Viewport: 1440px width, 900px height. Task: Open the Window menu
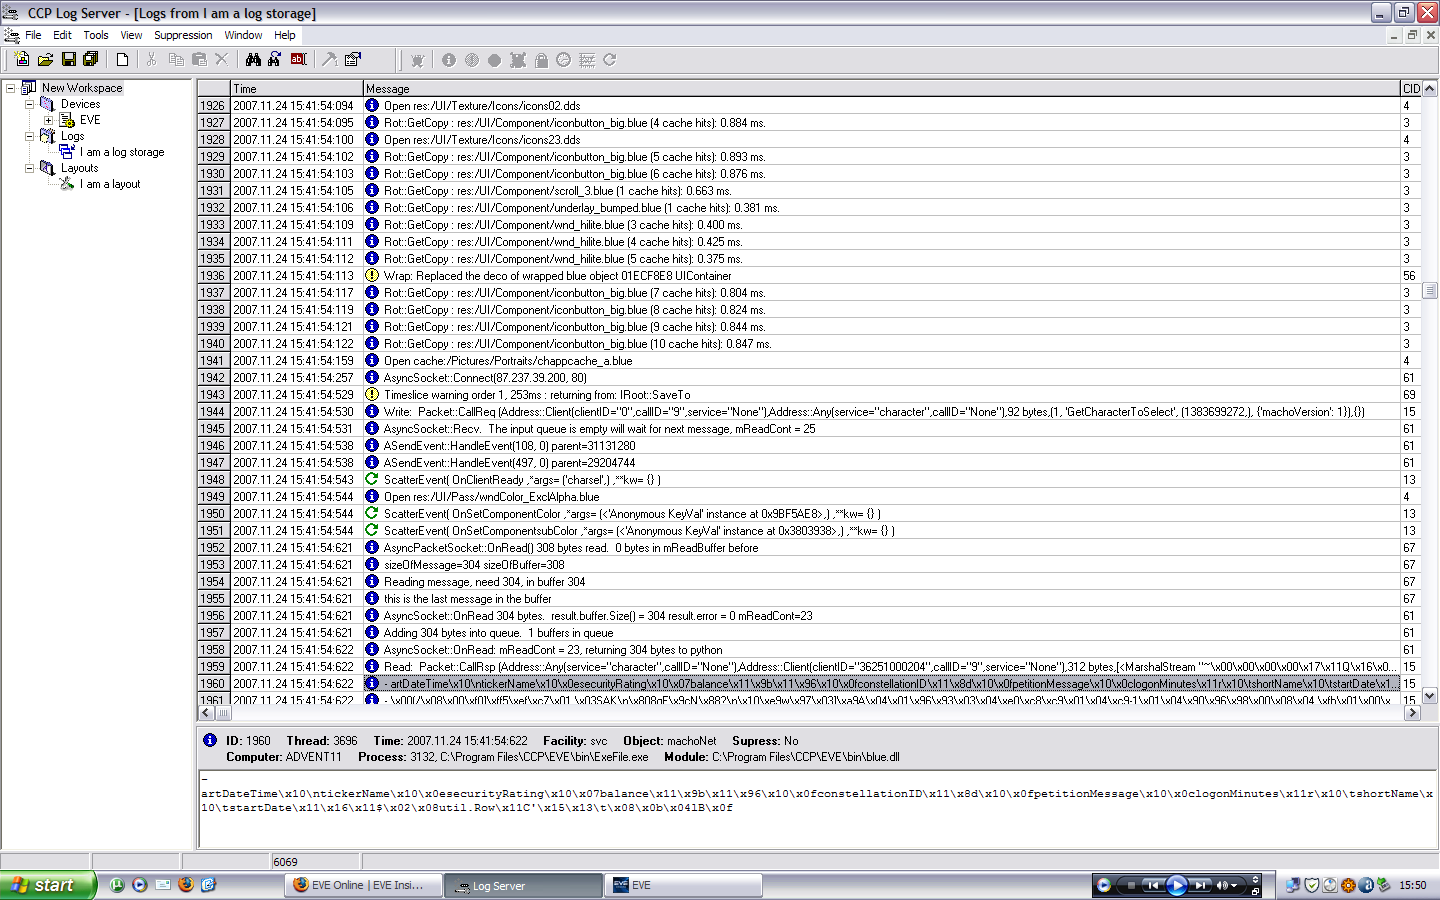(243, 35)
